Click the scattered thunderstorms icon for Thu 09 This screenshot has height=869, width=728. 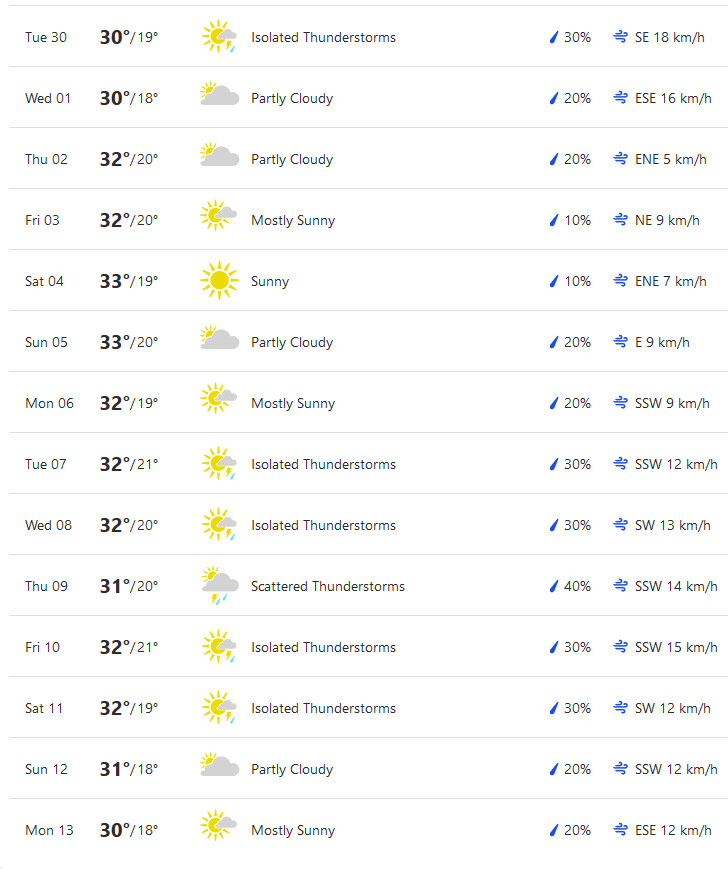220,585
